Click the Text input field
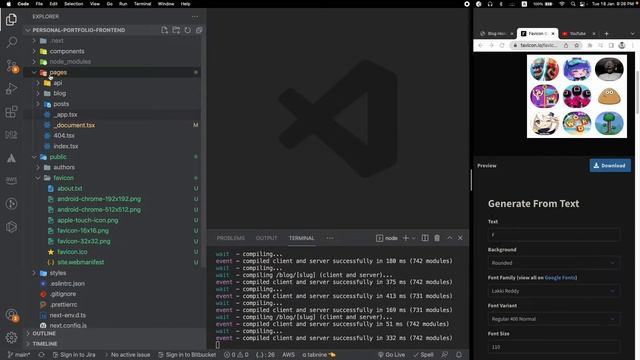 [x=554, y=235]
